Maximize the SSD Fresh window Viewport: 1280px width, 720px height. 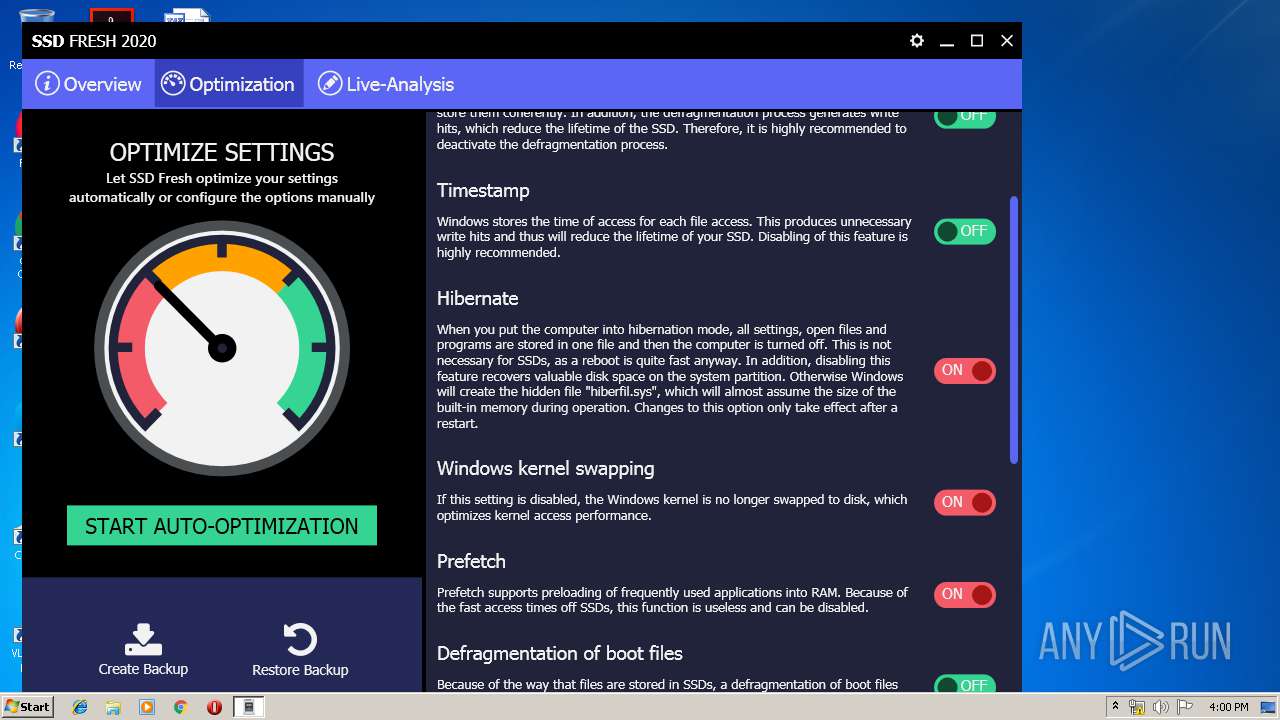(x=977, y=41)
